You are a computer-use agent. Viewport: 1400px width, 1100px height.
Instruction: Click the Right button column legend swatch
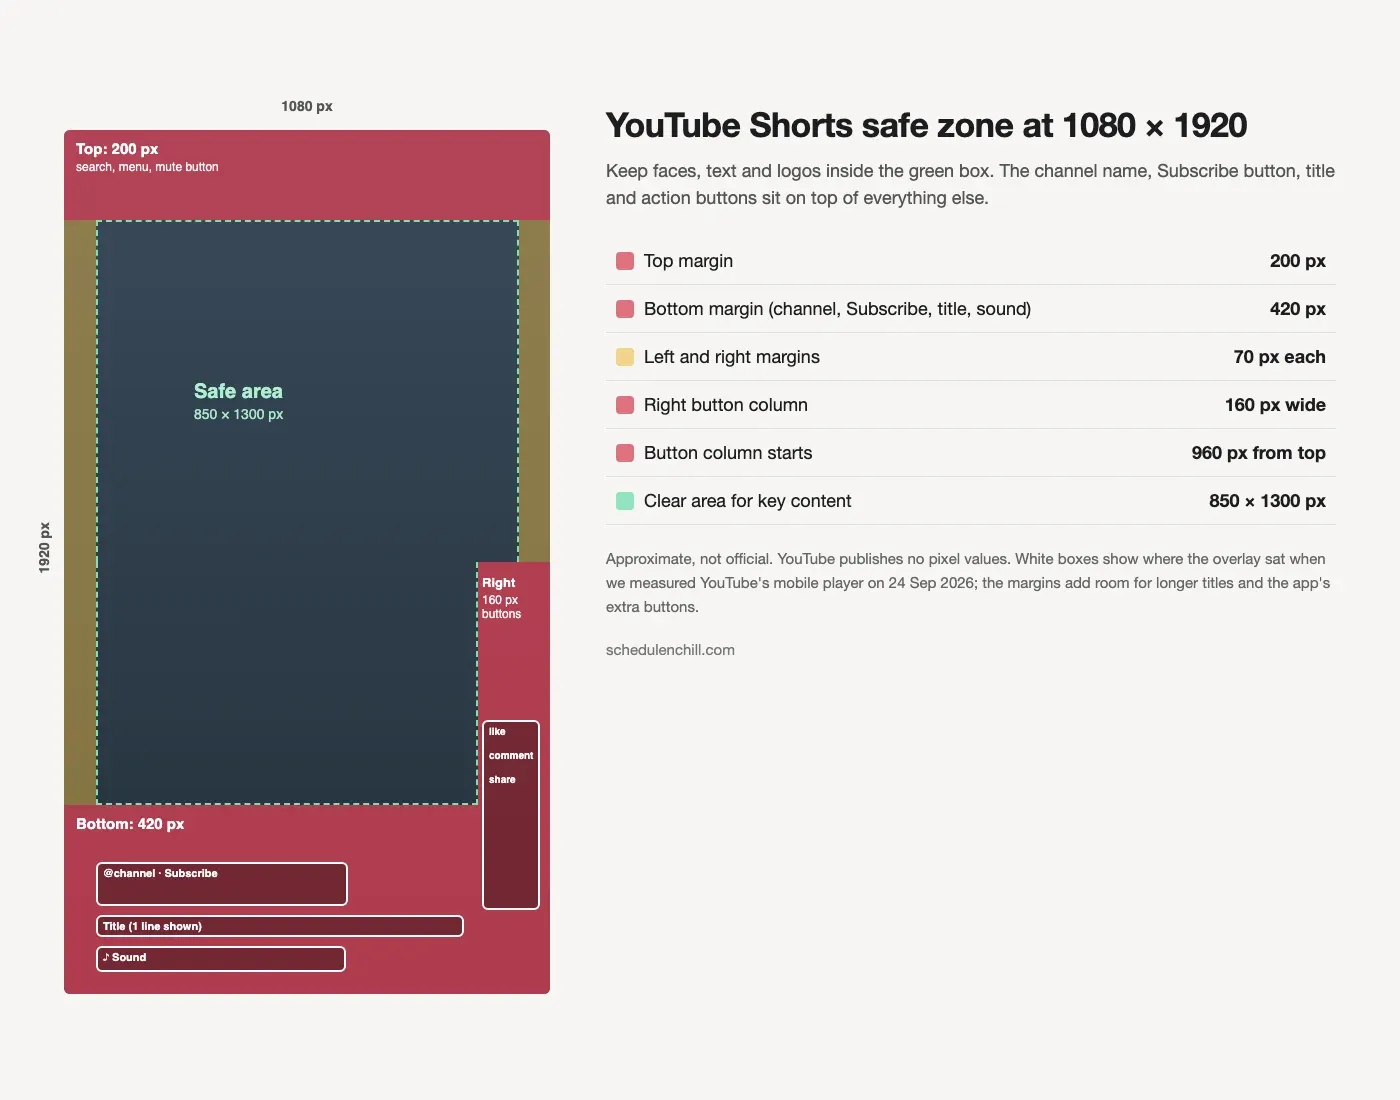[x=625, y=405]
